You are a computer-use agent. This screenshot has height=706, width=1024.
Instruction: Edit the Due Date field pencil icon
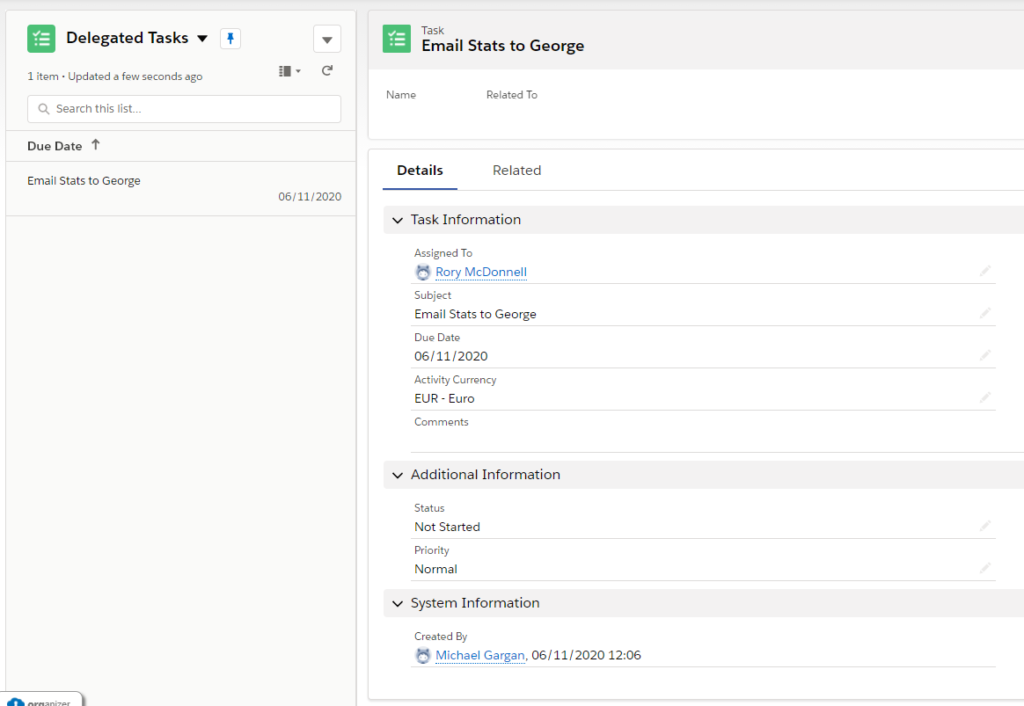[x=985, y=355]
